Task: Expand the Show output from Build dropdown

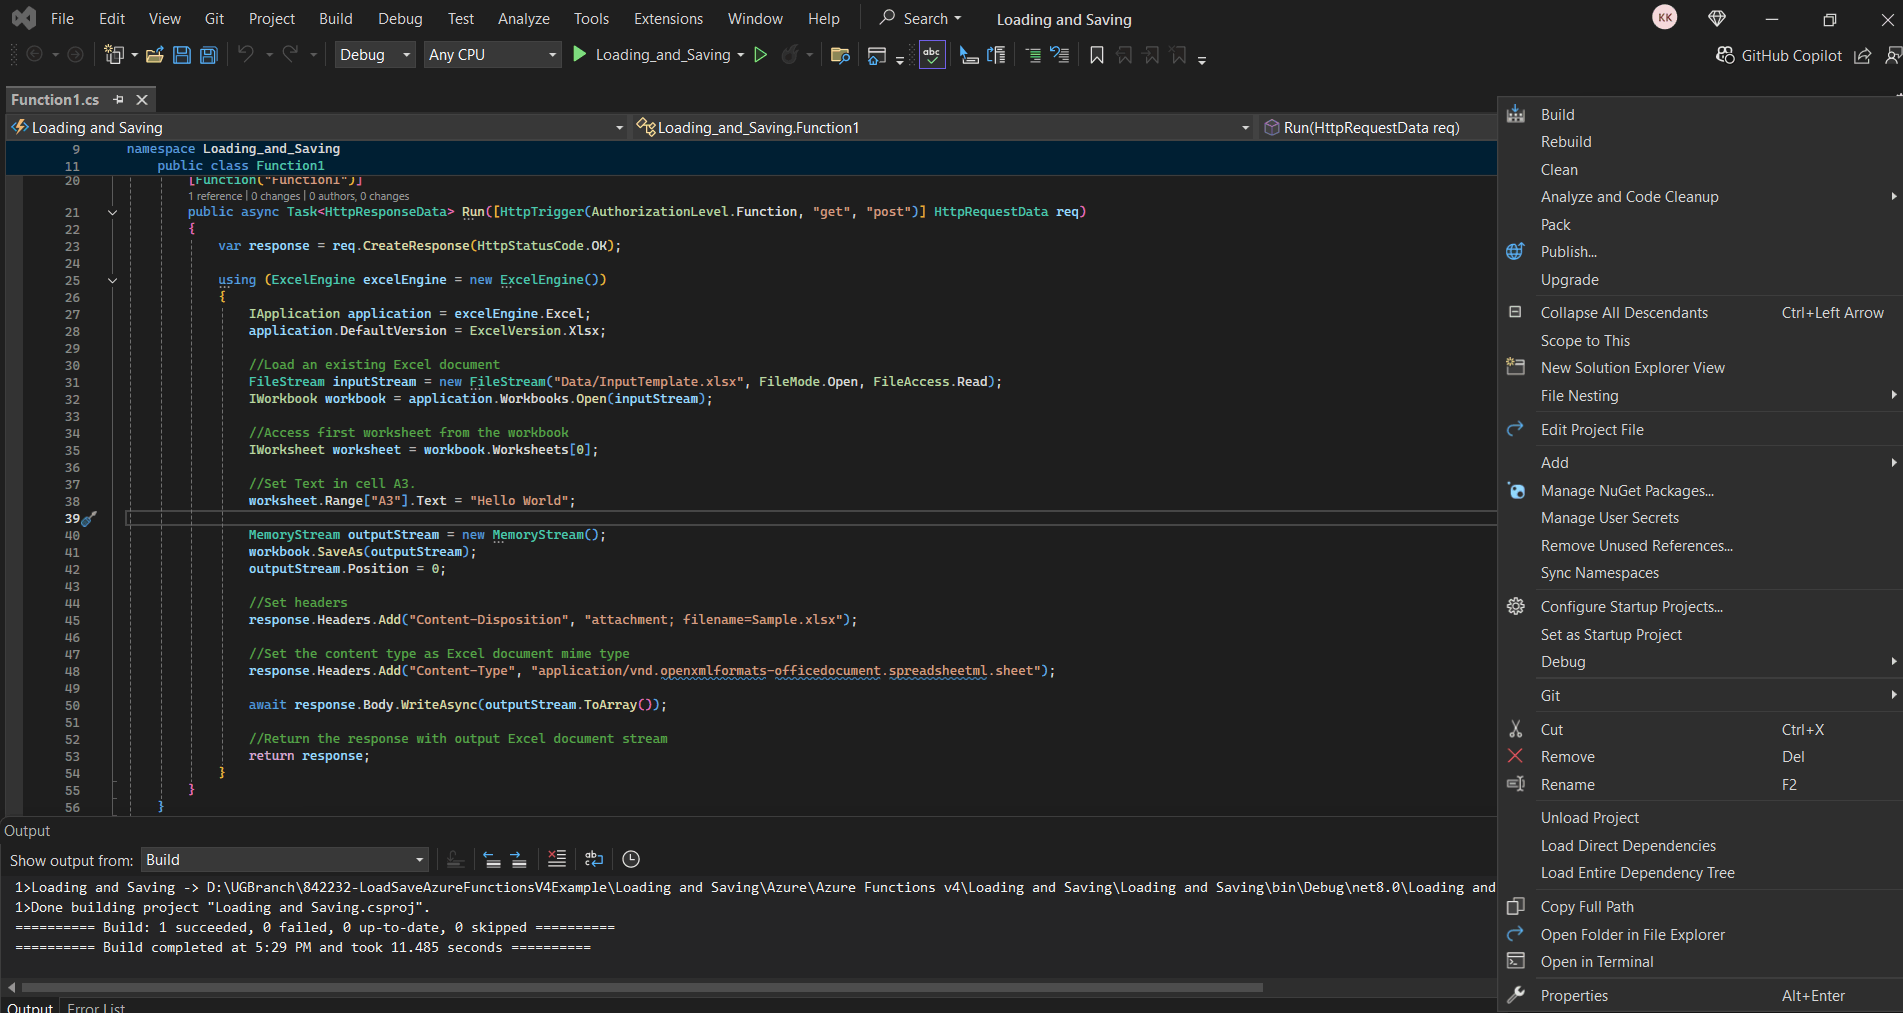Action: pyautogui.click(x=285, y=860)
